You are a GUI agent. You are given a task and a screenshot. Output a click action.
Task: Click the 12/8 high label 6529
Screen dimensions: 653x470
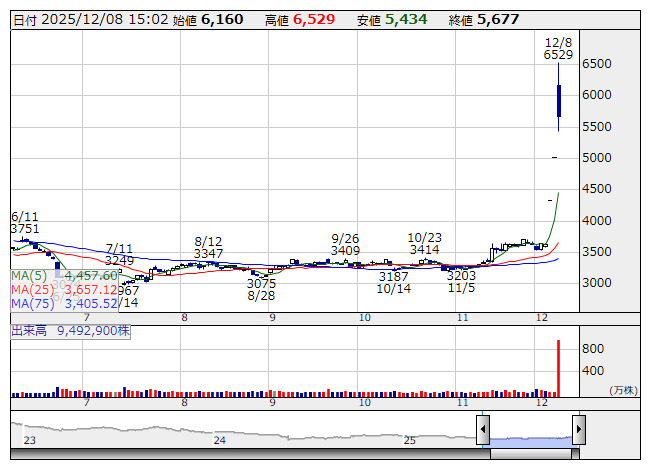558,56
